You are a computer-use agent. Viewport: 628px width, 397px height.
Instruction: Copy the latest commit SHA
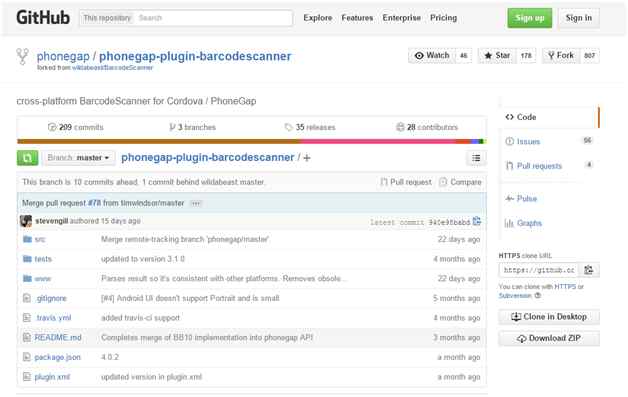[477, 221]
